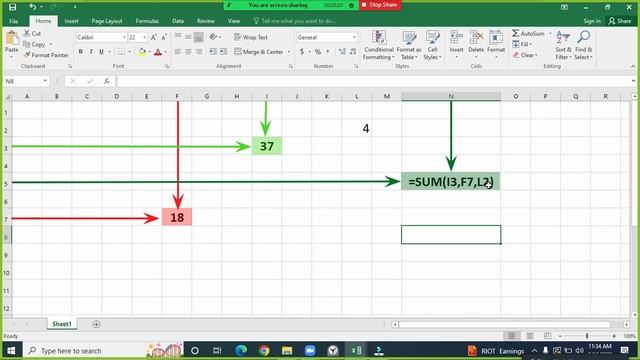The image size is (640, 360).
Task: Click Decrease Decimal icon
Action: pyautogui.click(x=353, y=51)
